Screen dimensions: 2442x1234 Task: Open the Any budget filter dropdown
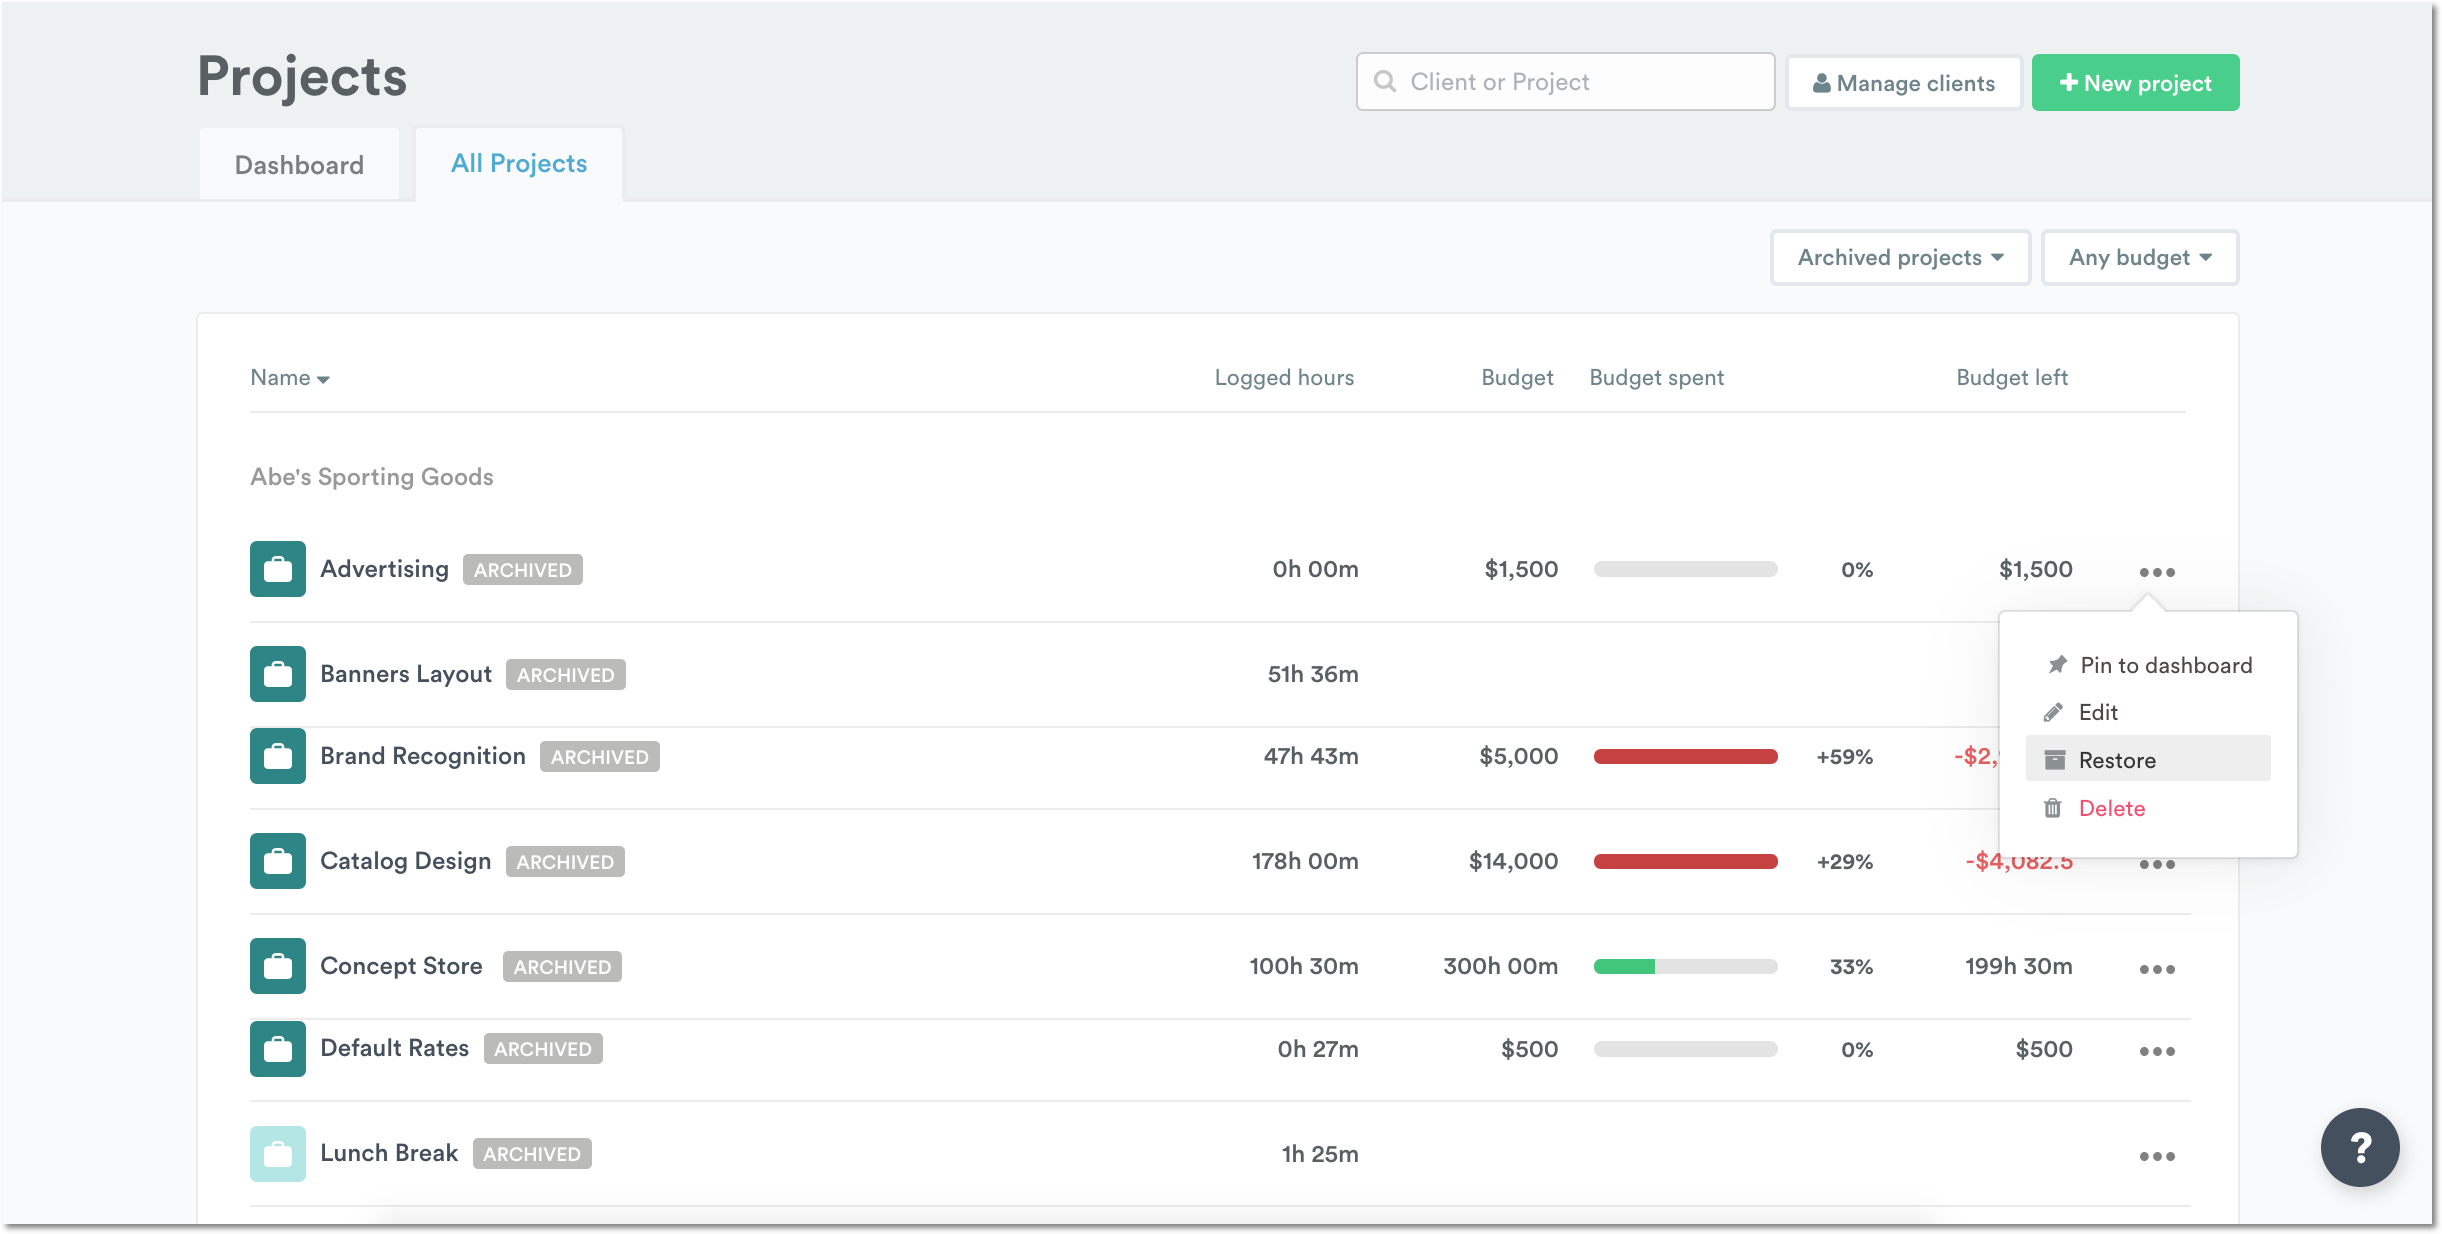tap(2139, 257)
